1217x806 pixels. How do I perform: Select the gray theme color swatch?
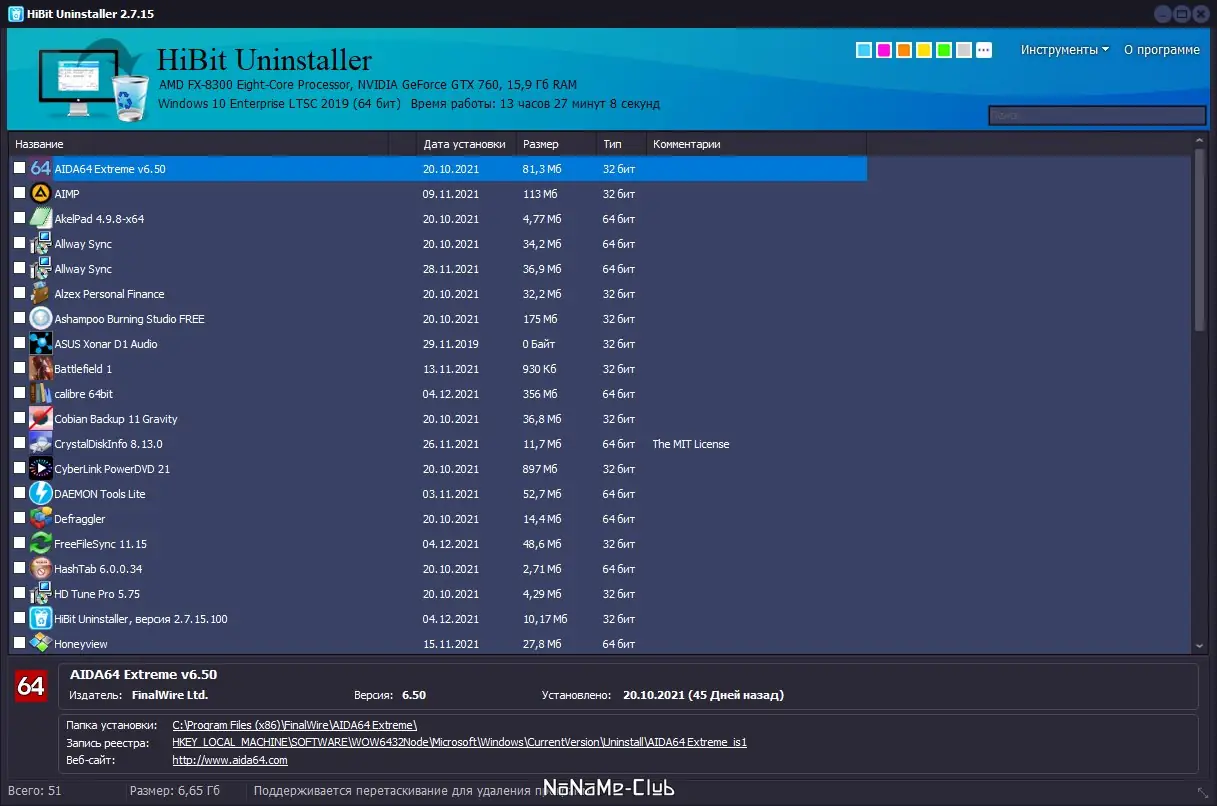964,50
